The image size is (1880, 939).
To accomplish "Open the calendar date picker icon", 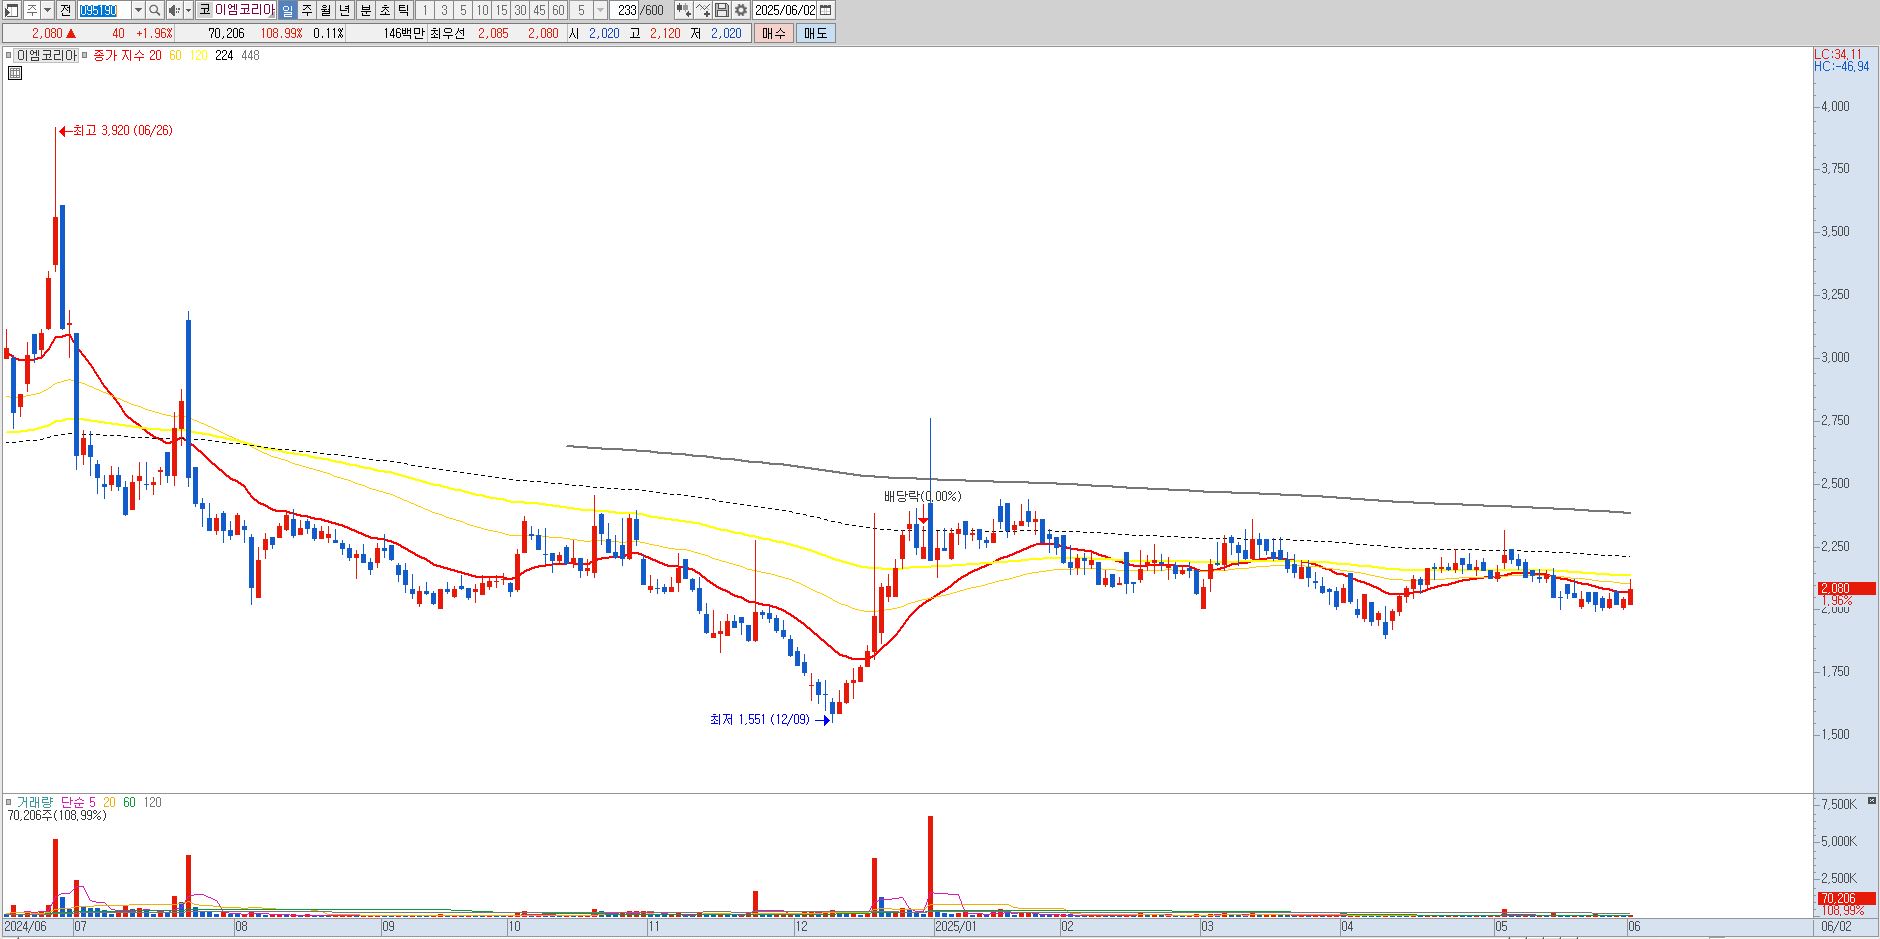I will tap(825, 10).
